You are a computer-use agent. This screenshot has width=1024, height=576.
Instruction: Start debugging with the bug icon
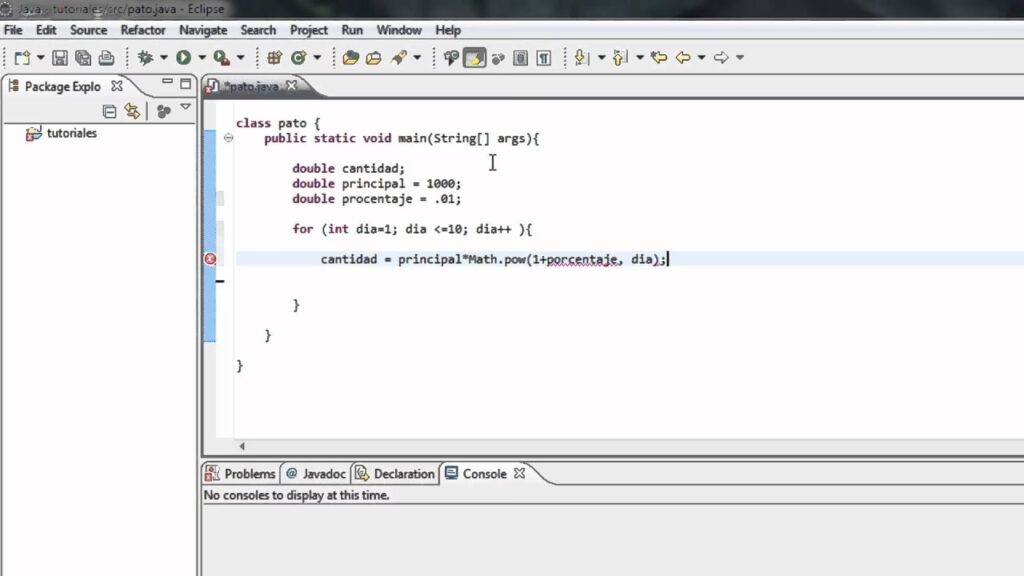145,58
